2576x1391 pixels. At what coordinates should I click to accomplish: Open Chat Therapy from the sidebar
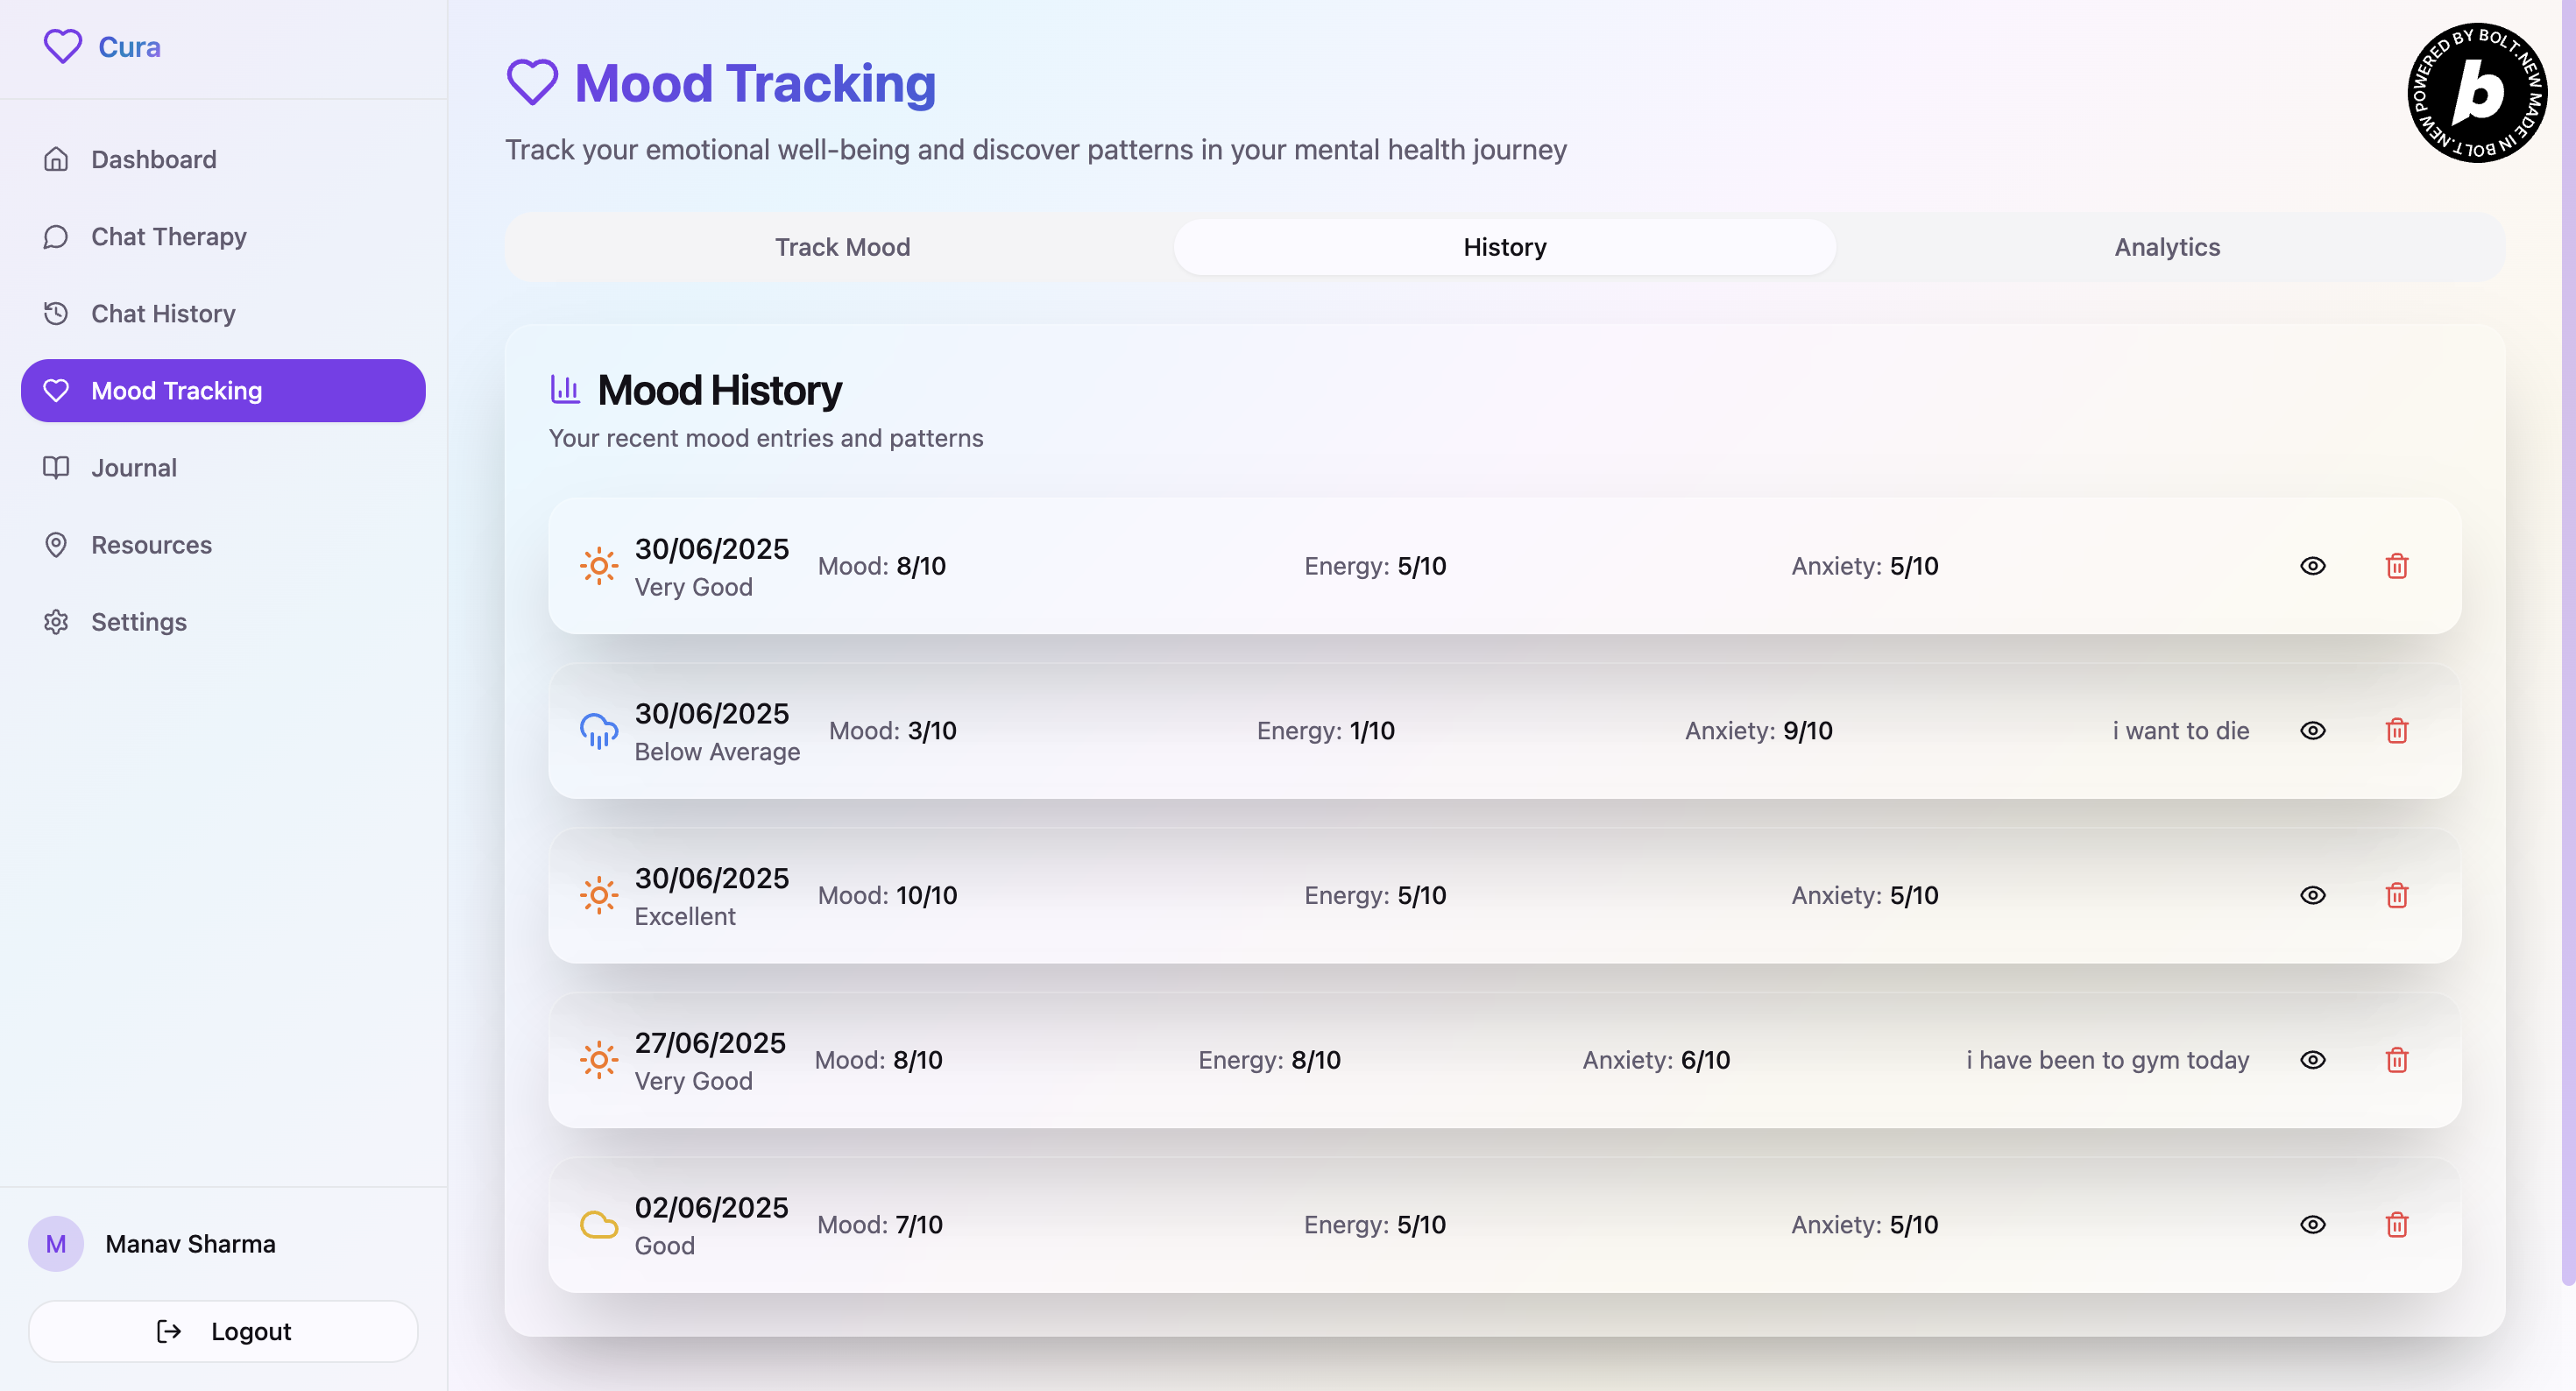click(x=168, y=237)
